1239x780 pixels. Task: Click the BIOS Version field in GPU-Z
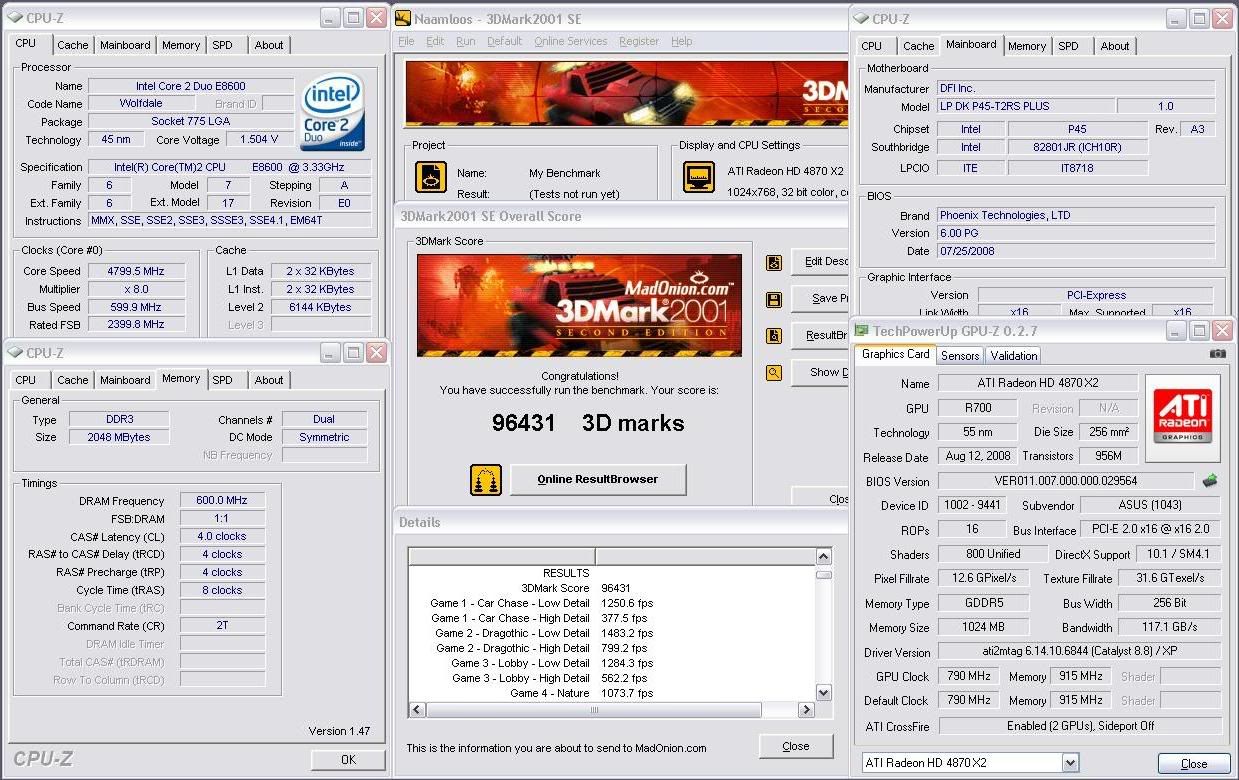1065,481
